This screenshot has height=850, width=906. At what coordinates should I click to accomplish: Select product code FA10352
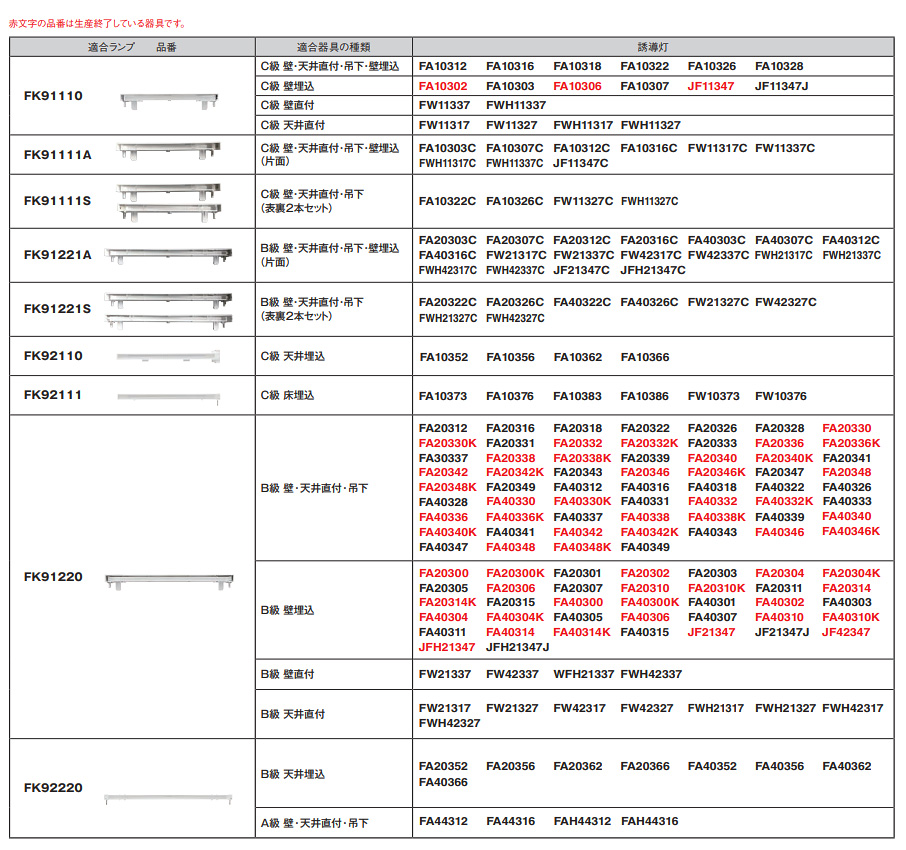(443, 356)
